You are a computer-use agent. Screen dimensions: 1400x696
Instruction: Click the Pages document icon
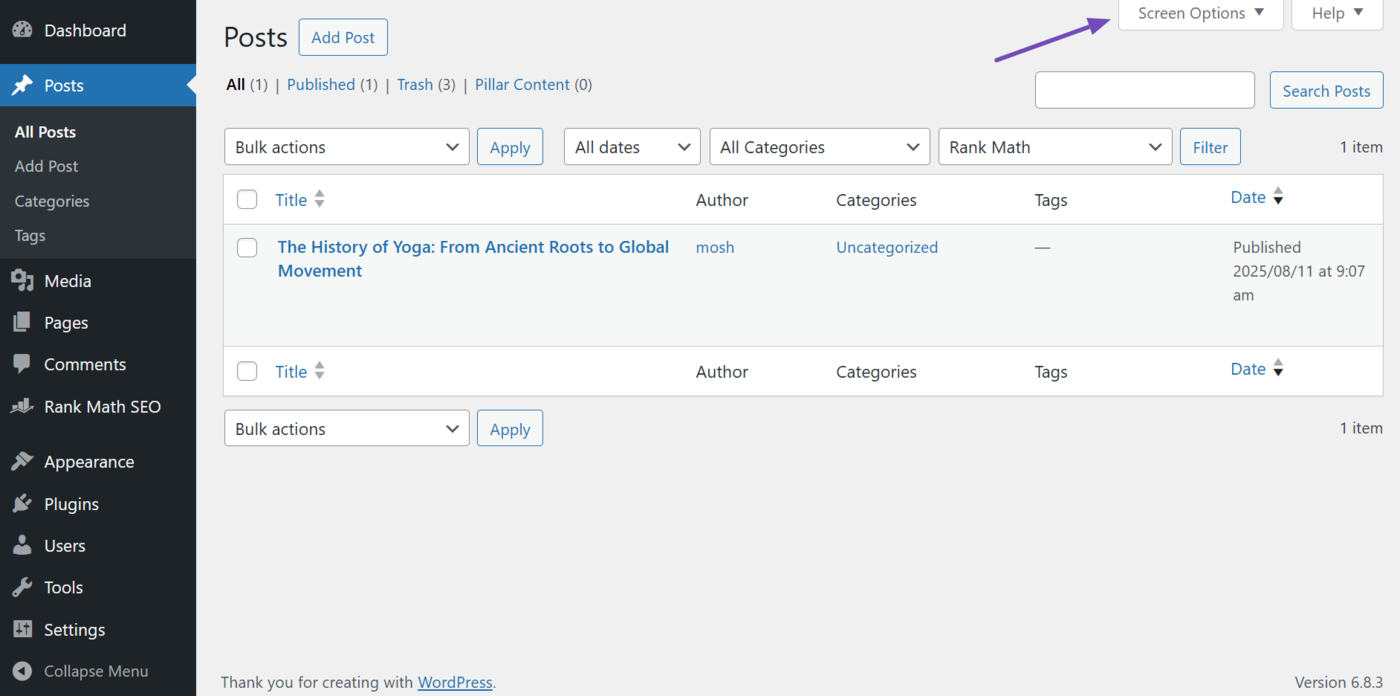(x=21, y=322)
